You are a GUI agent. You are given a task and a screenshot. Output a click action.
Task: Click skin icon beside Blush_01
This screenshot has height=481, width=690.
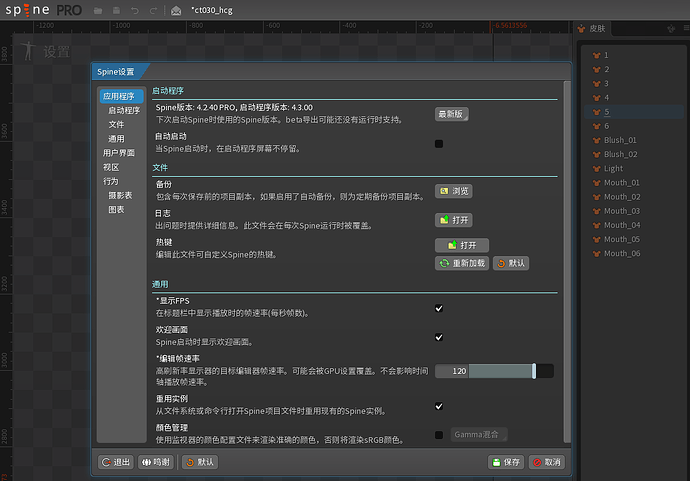point(597,140)
